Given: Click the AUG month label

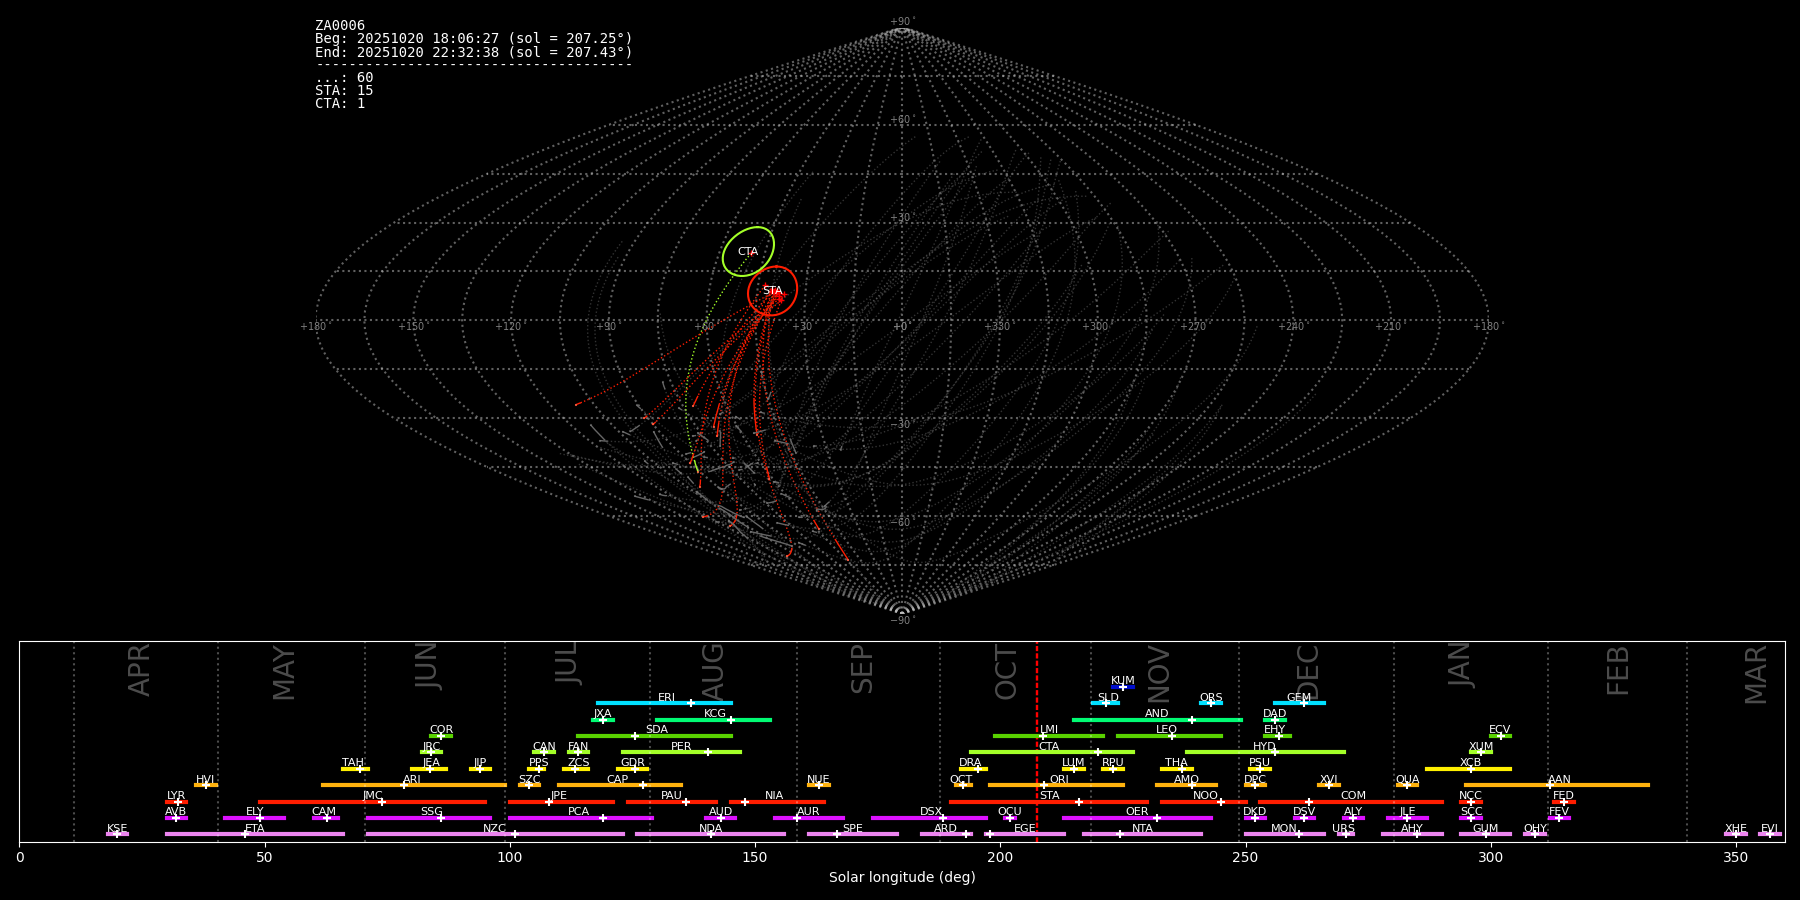Looking at the screenshot, I should (x=713, y=672).
